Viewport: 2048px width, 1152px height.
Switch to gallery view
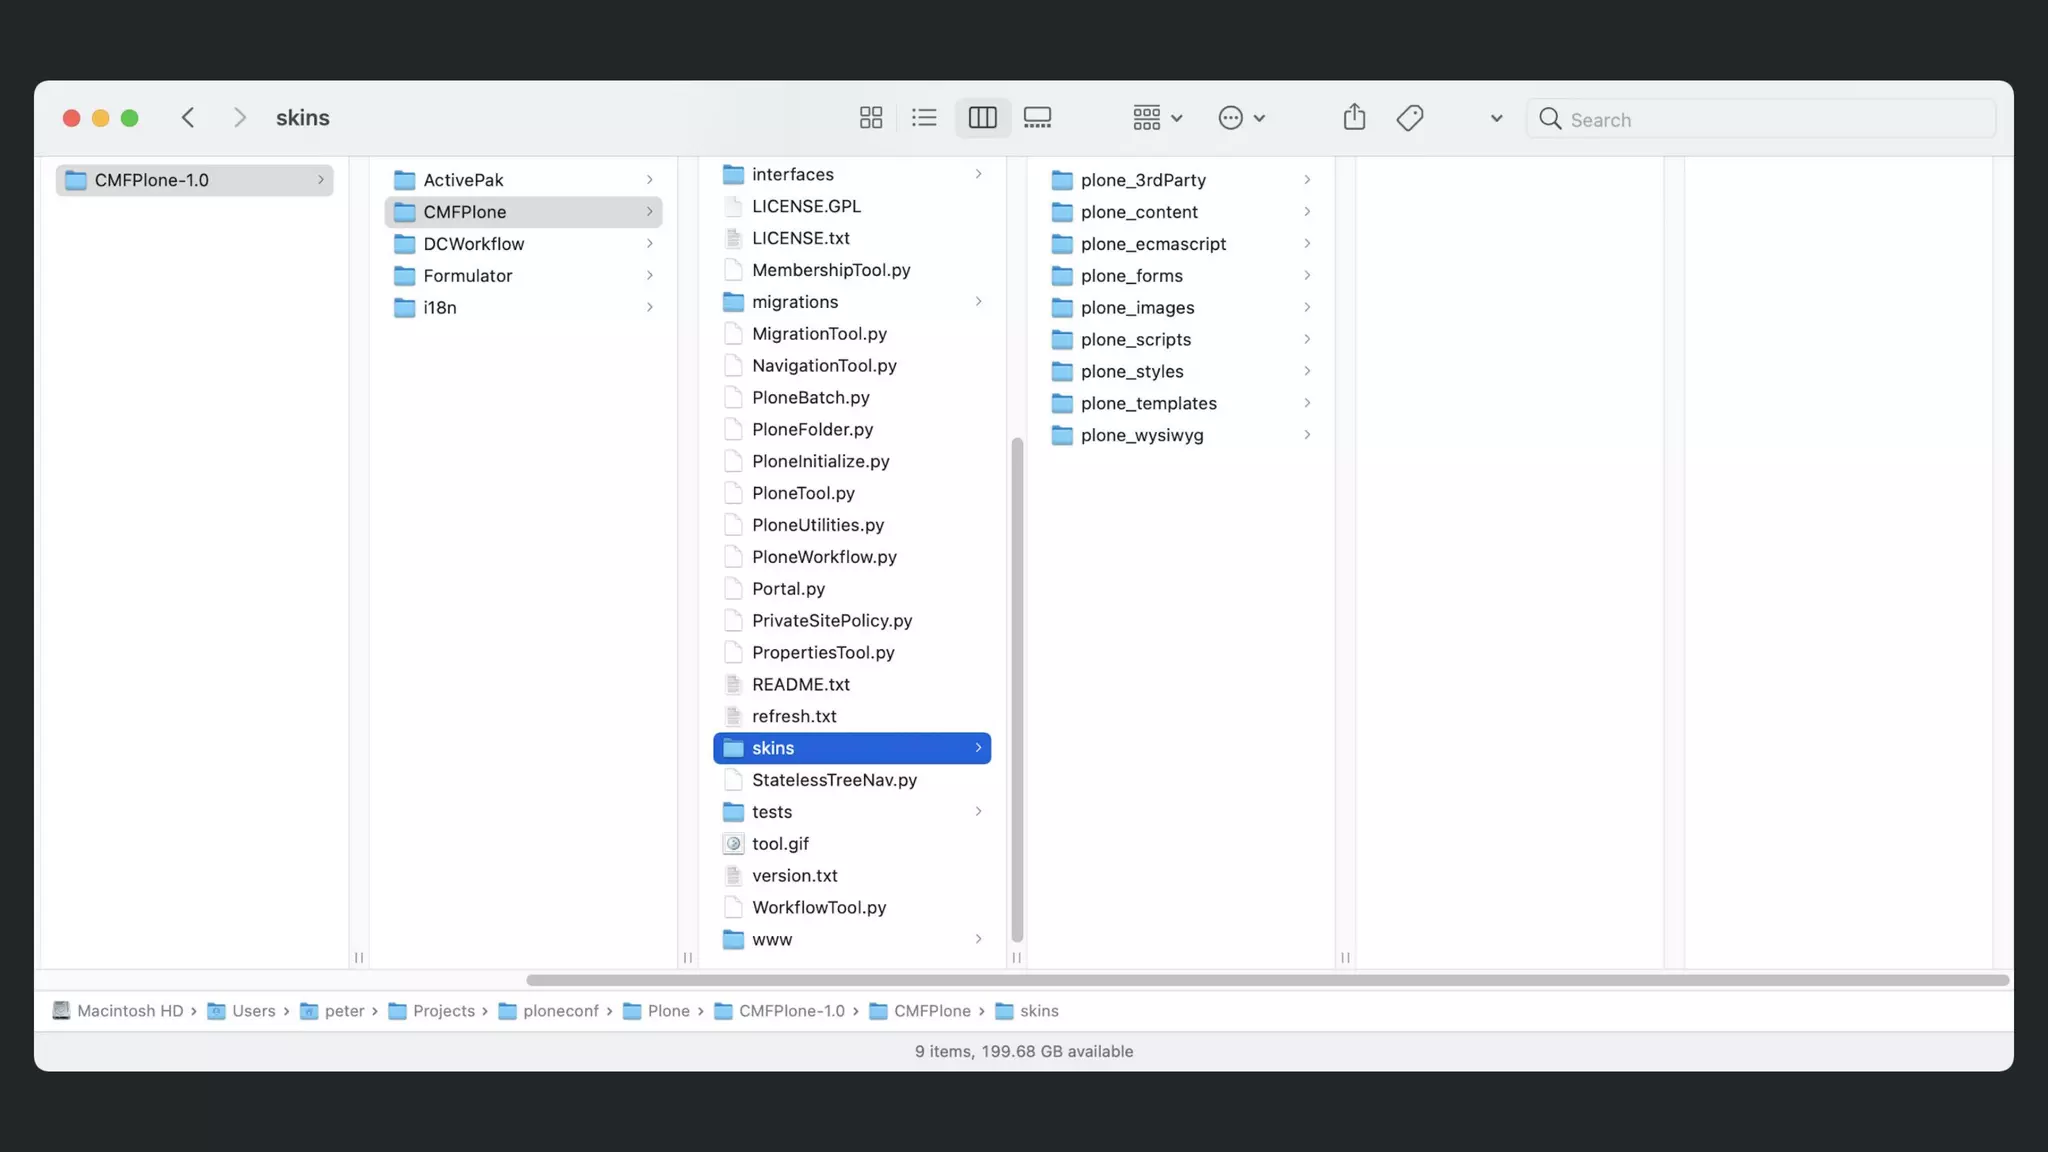point(1037,118)
